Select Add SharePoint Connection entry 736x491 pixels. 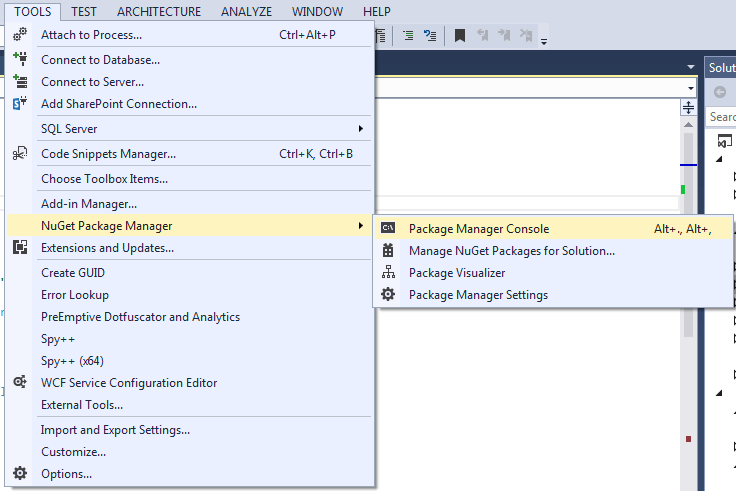190,104
